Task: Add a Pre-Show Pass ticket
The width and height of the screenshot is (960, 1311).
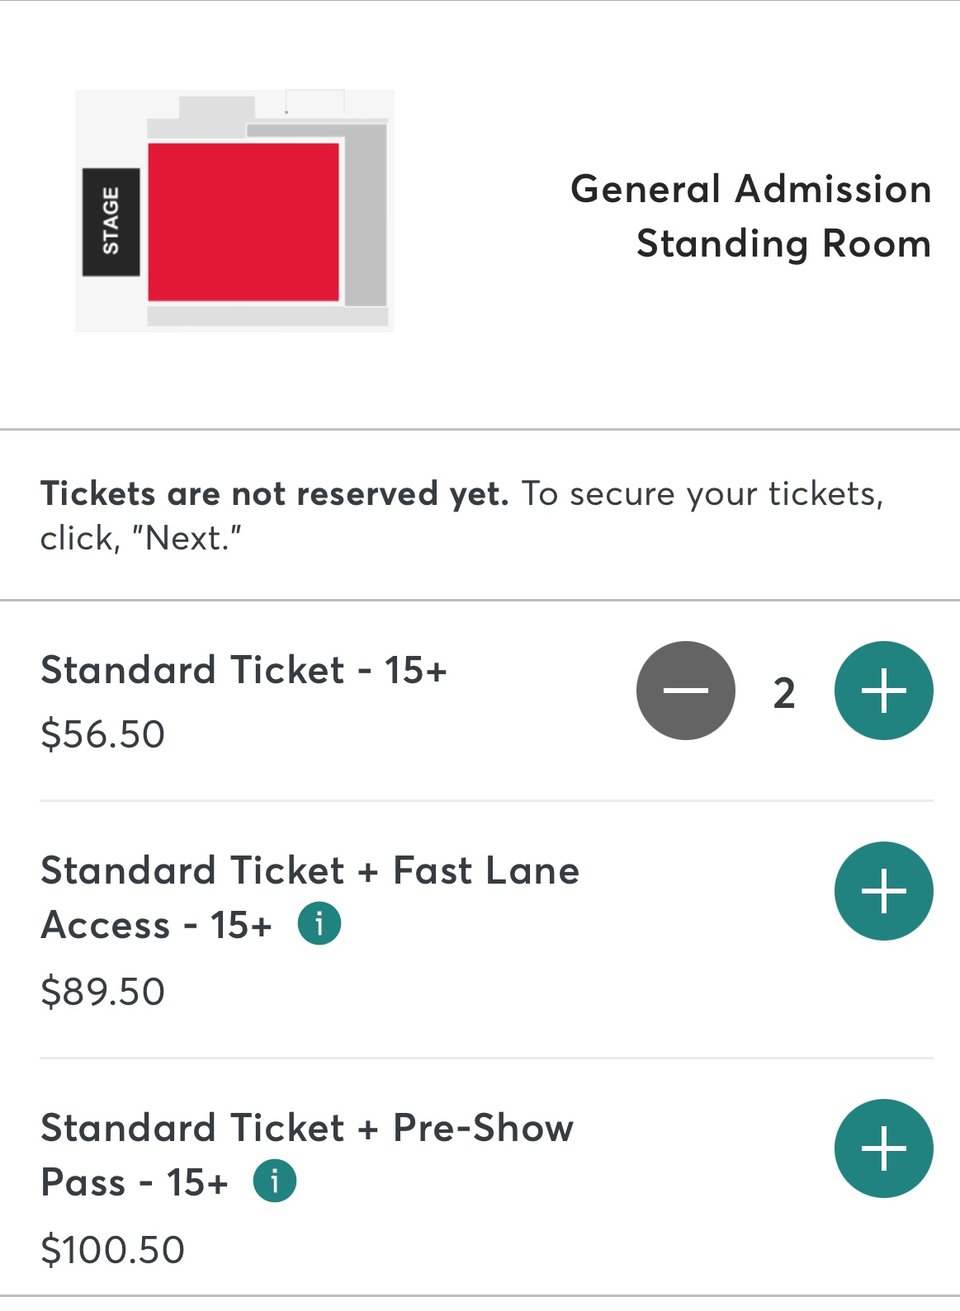Action: point(884,1148)
